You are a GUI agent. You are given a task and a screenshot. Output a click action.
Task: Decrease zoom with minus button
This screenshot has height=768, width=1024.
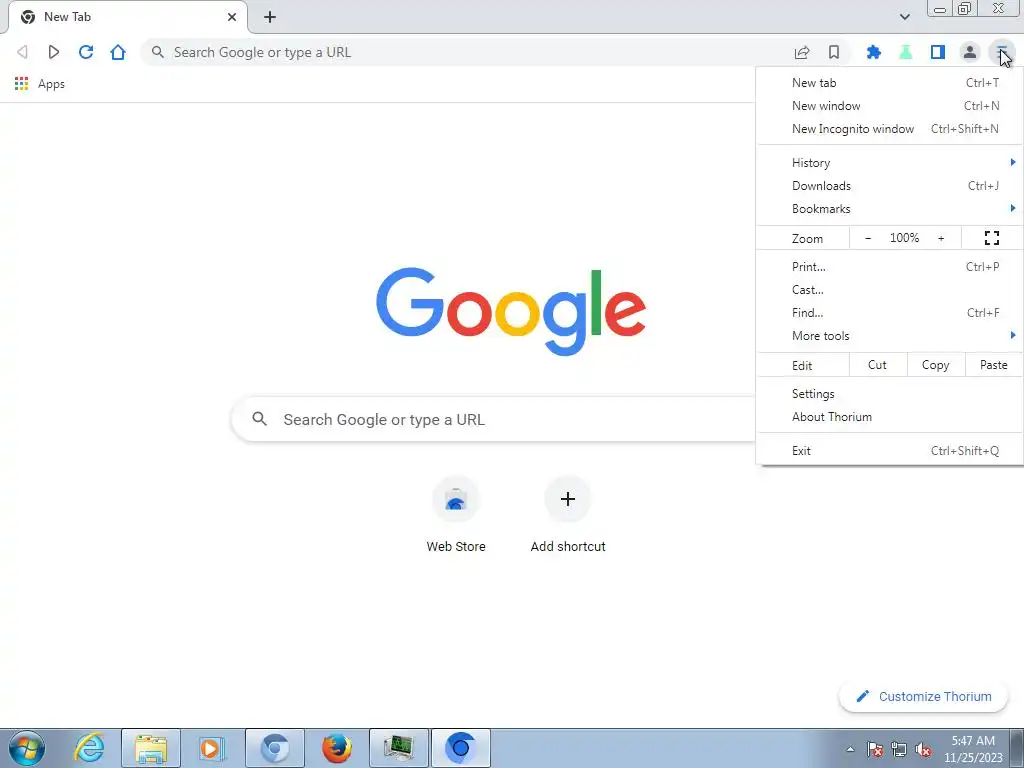[x=868, y=238]
